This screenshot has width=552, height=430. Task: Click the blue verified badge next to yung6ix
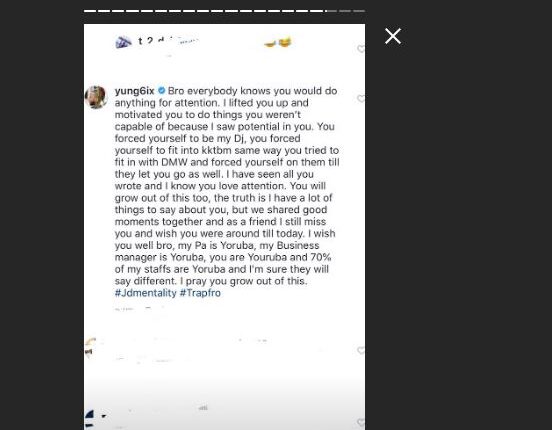tap(162, 91)
